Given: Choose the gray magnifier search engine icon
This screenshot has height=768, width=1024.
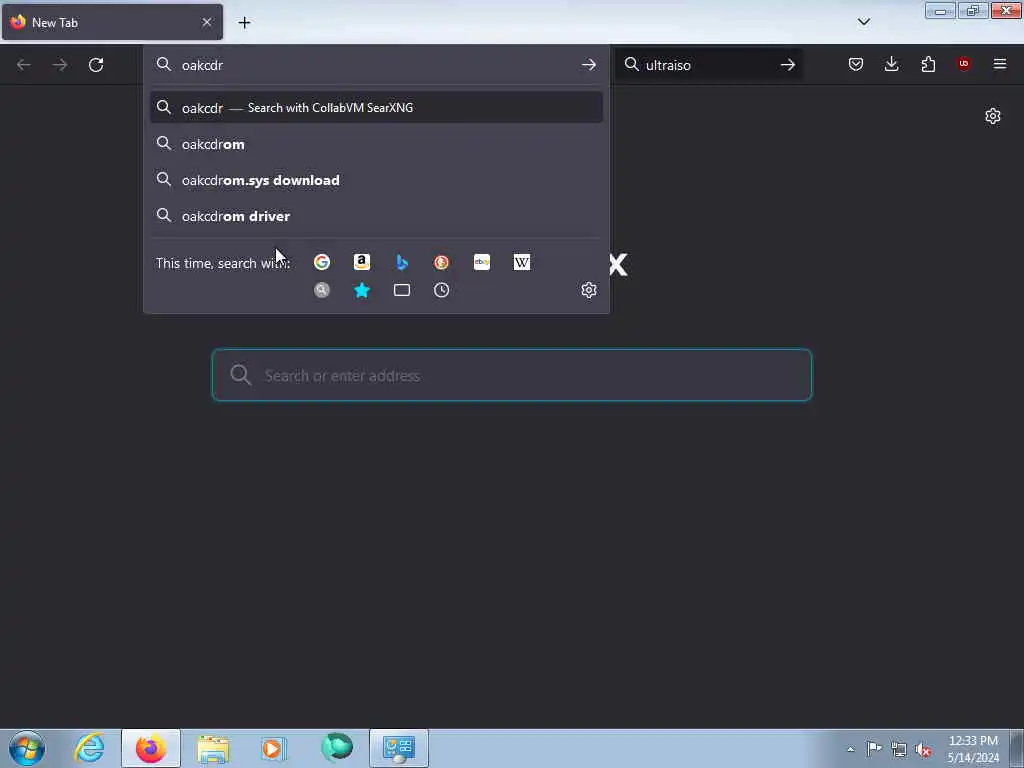Looking at the screenshot, I should 322,290.
